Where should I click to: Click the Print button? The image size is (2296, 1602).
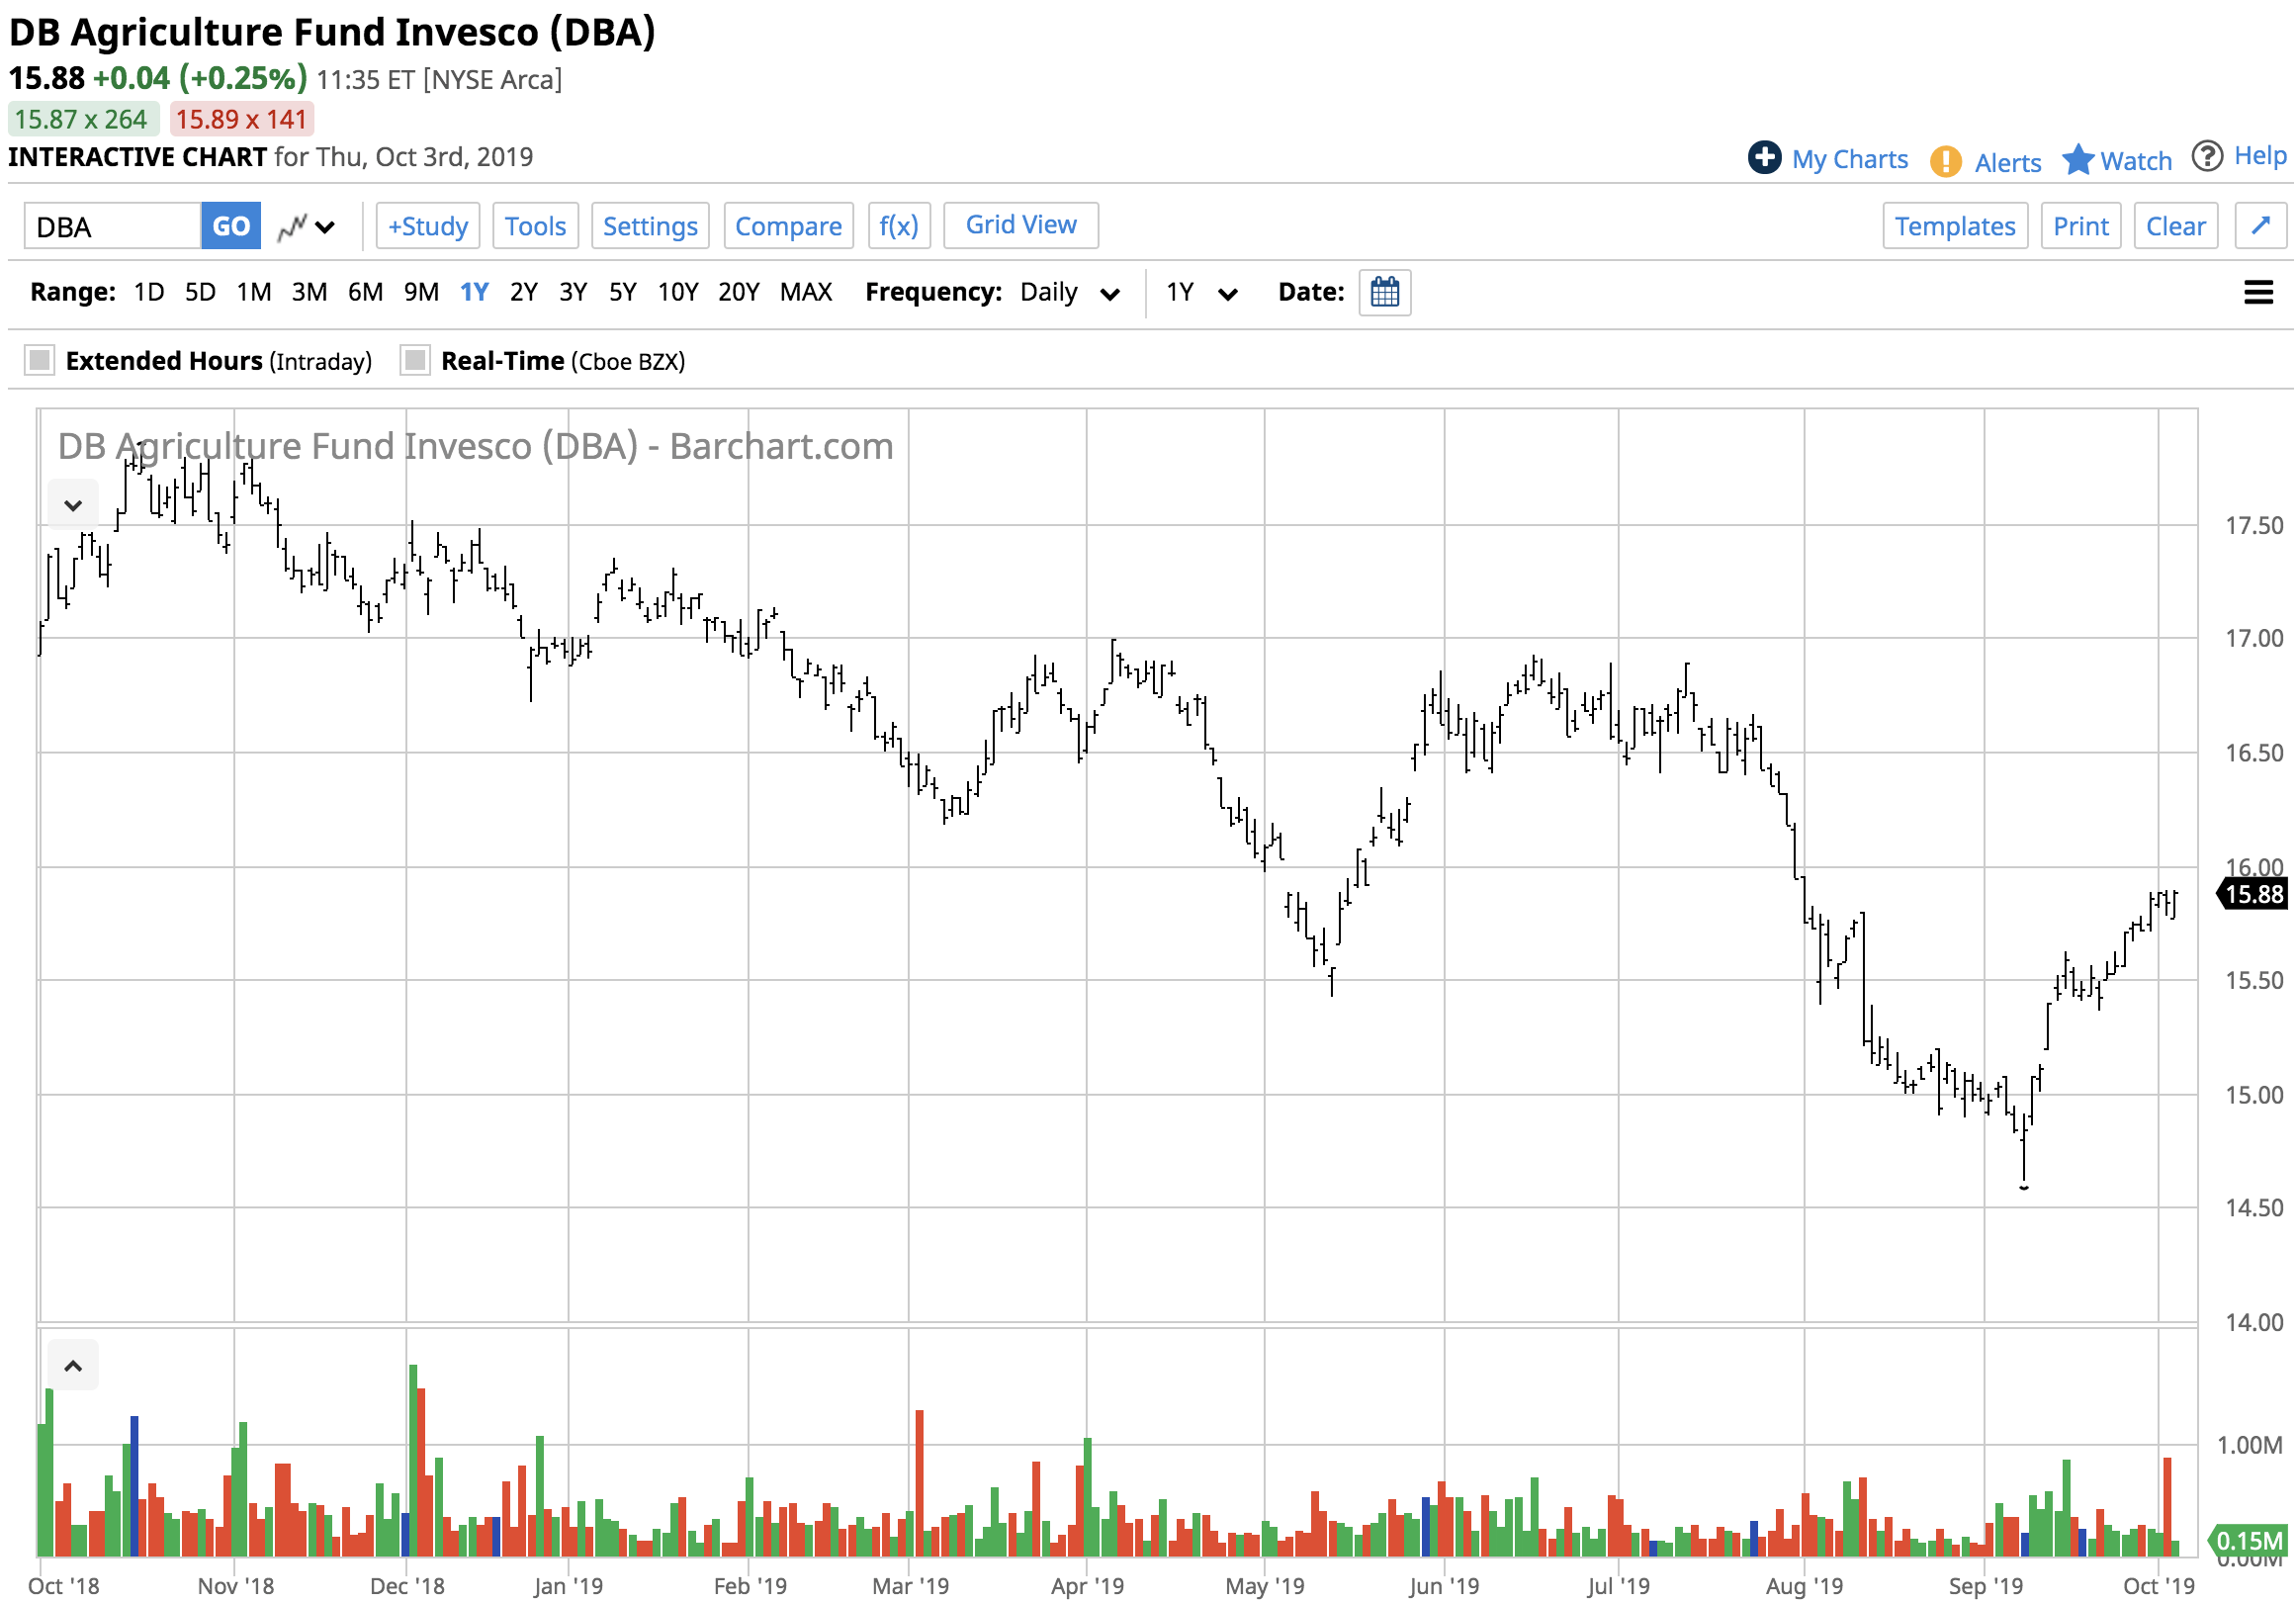2080,225
